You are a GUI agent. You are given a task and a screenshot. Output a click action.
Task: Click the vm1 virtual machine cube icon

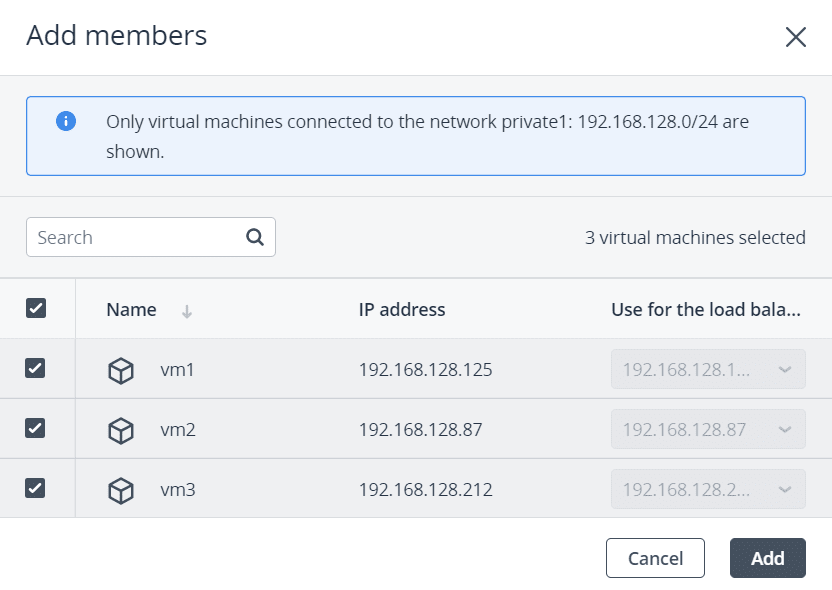(121, 371)
